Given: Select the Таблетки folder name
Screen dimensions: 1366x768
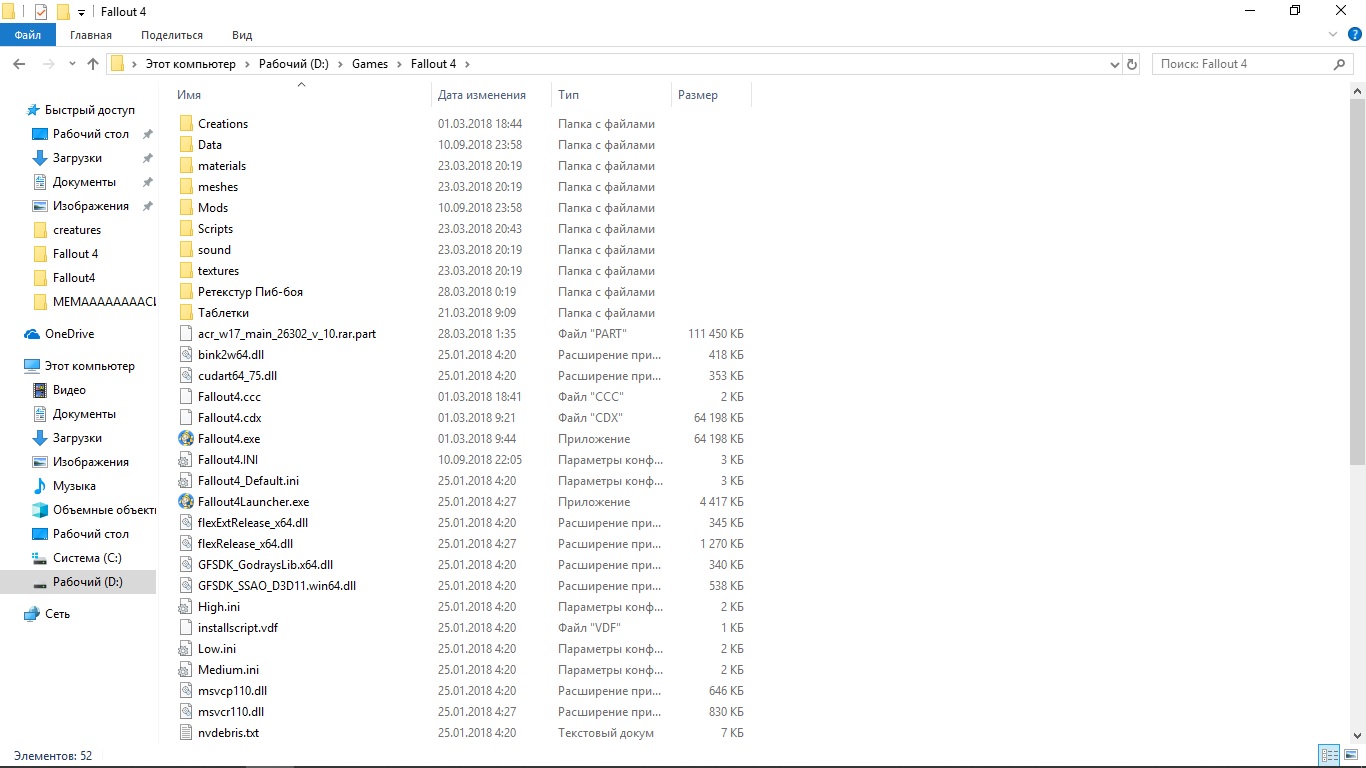Looking at the screenshot, I should tap(223, 313).
